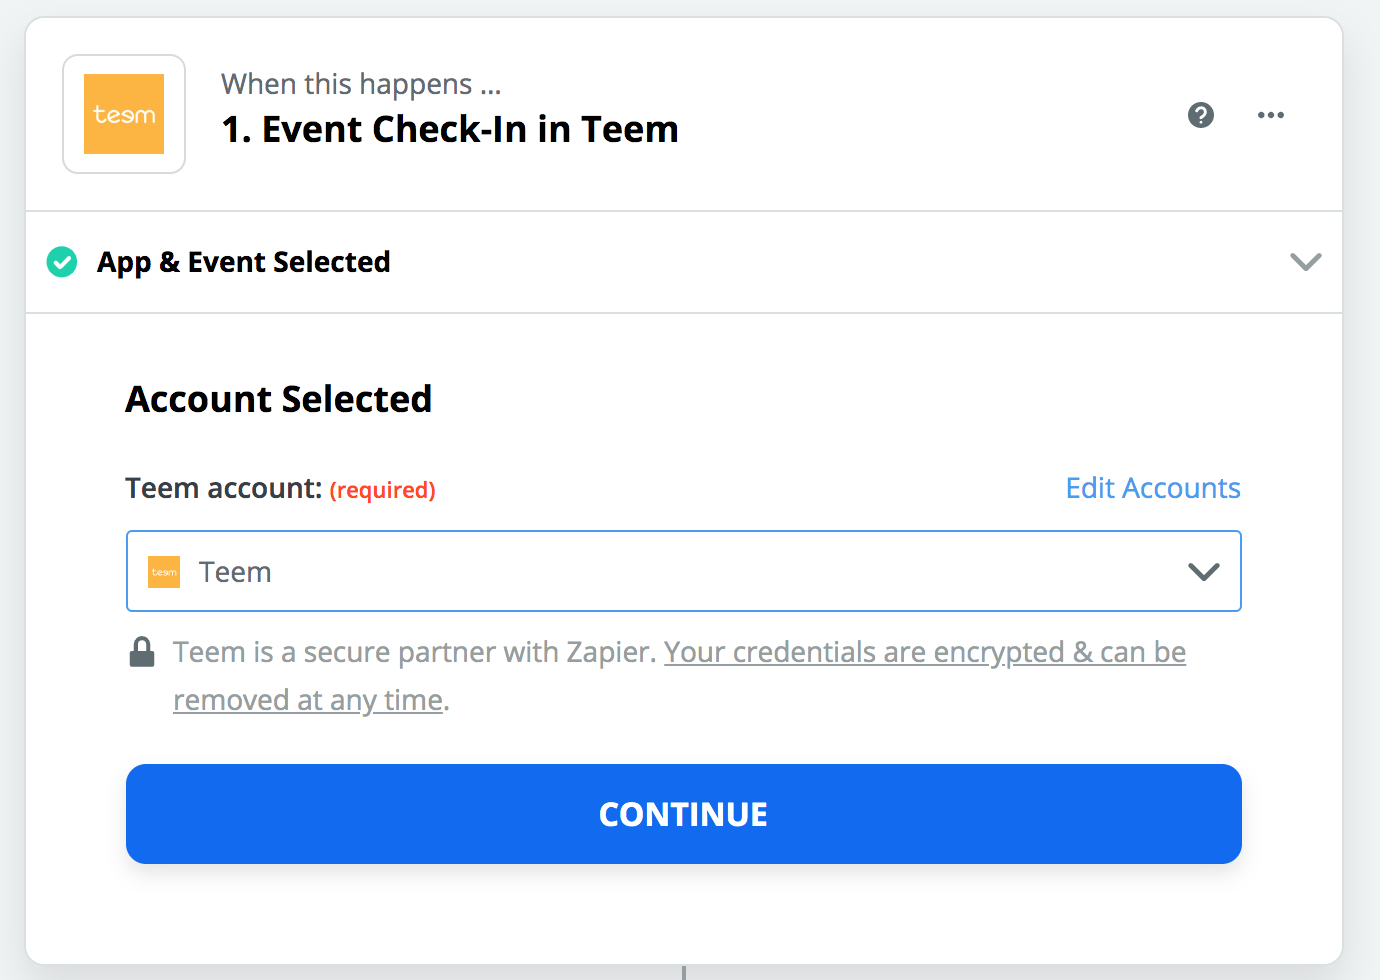Open the three-dot step options menu
This screenshot has height=980, width=1380.
(x=1271, y=115)
